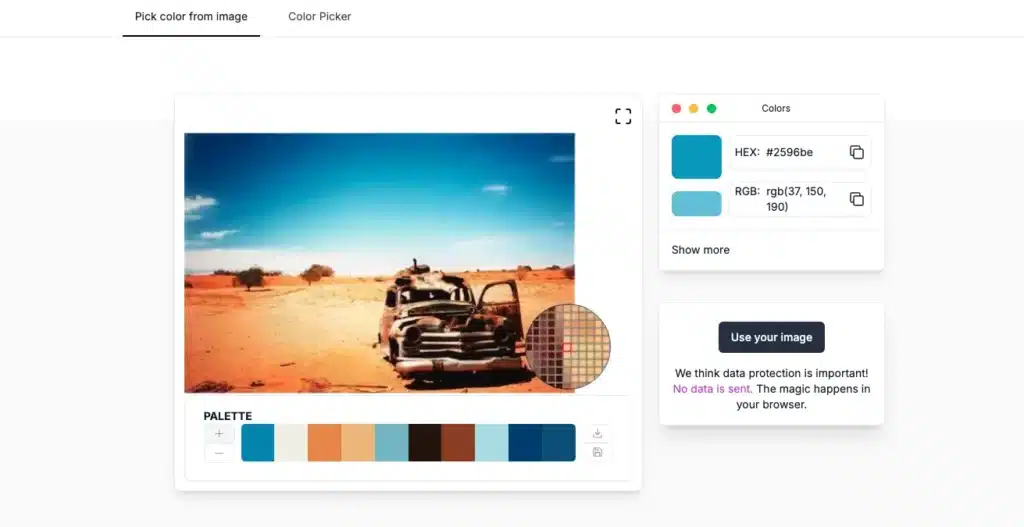Pick the navy blue palette swatch
1024x527 pixels.
[525, 443]
